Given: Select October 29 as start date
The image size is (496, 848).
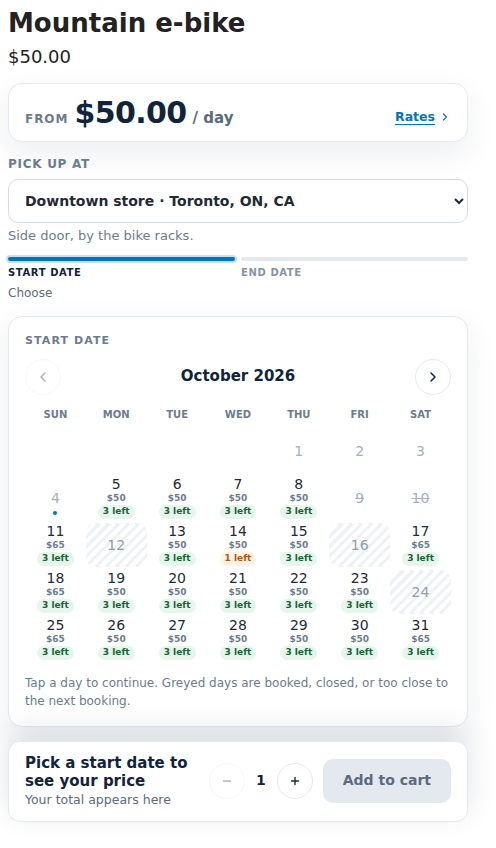Looking at the screenshot, I should 299,639.
